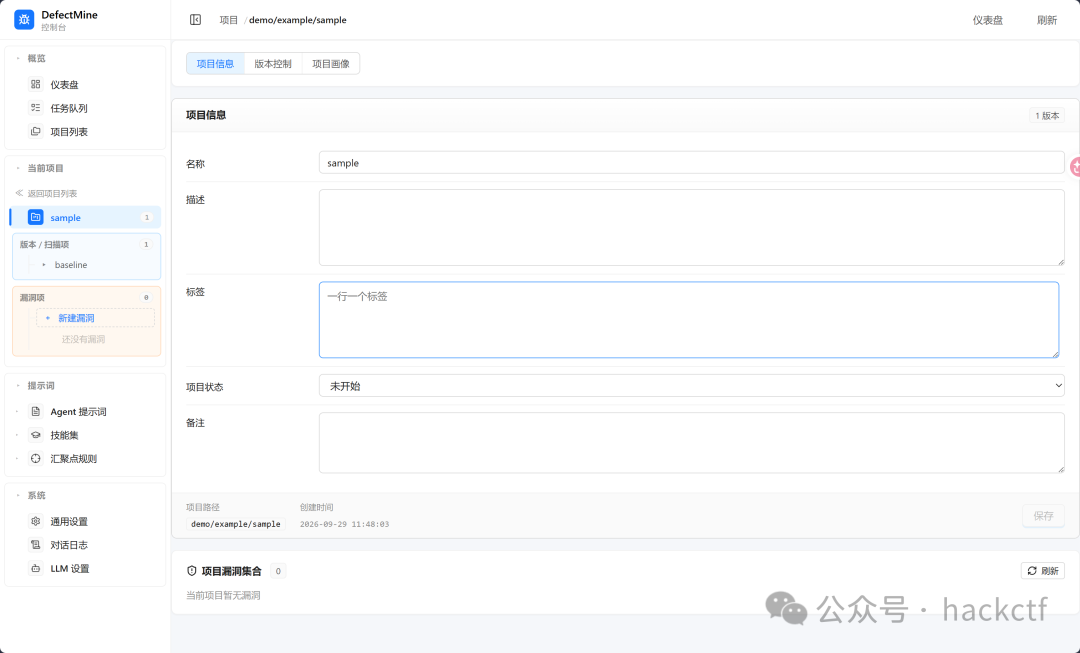Switch to the 项目信息 tab
The image size is (1080, 653).
(216, 63)
